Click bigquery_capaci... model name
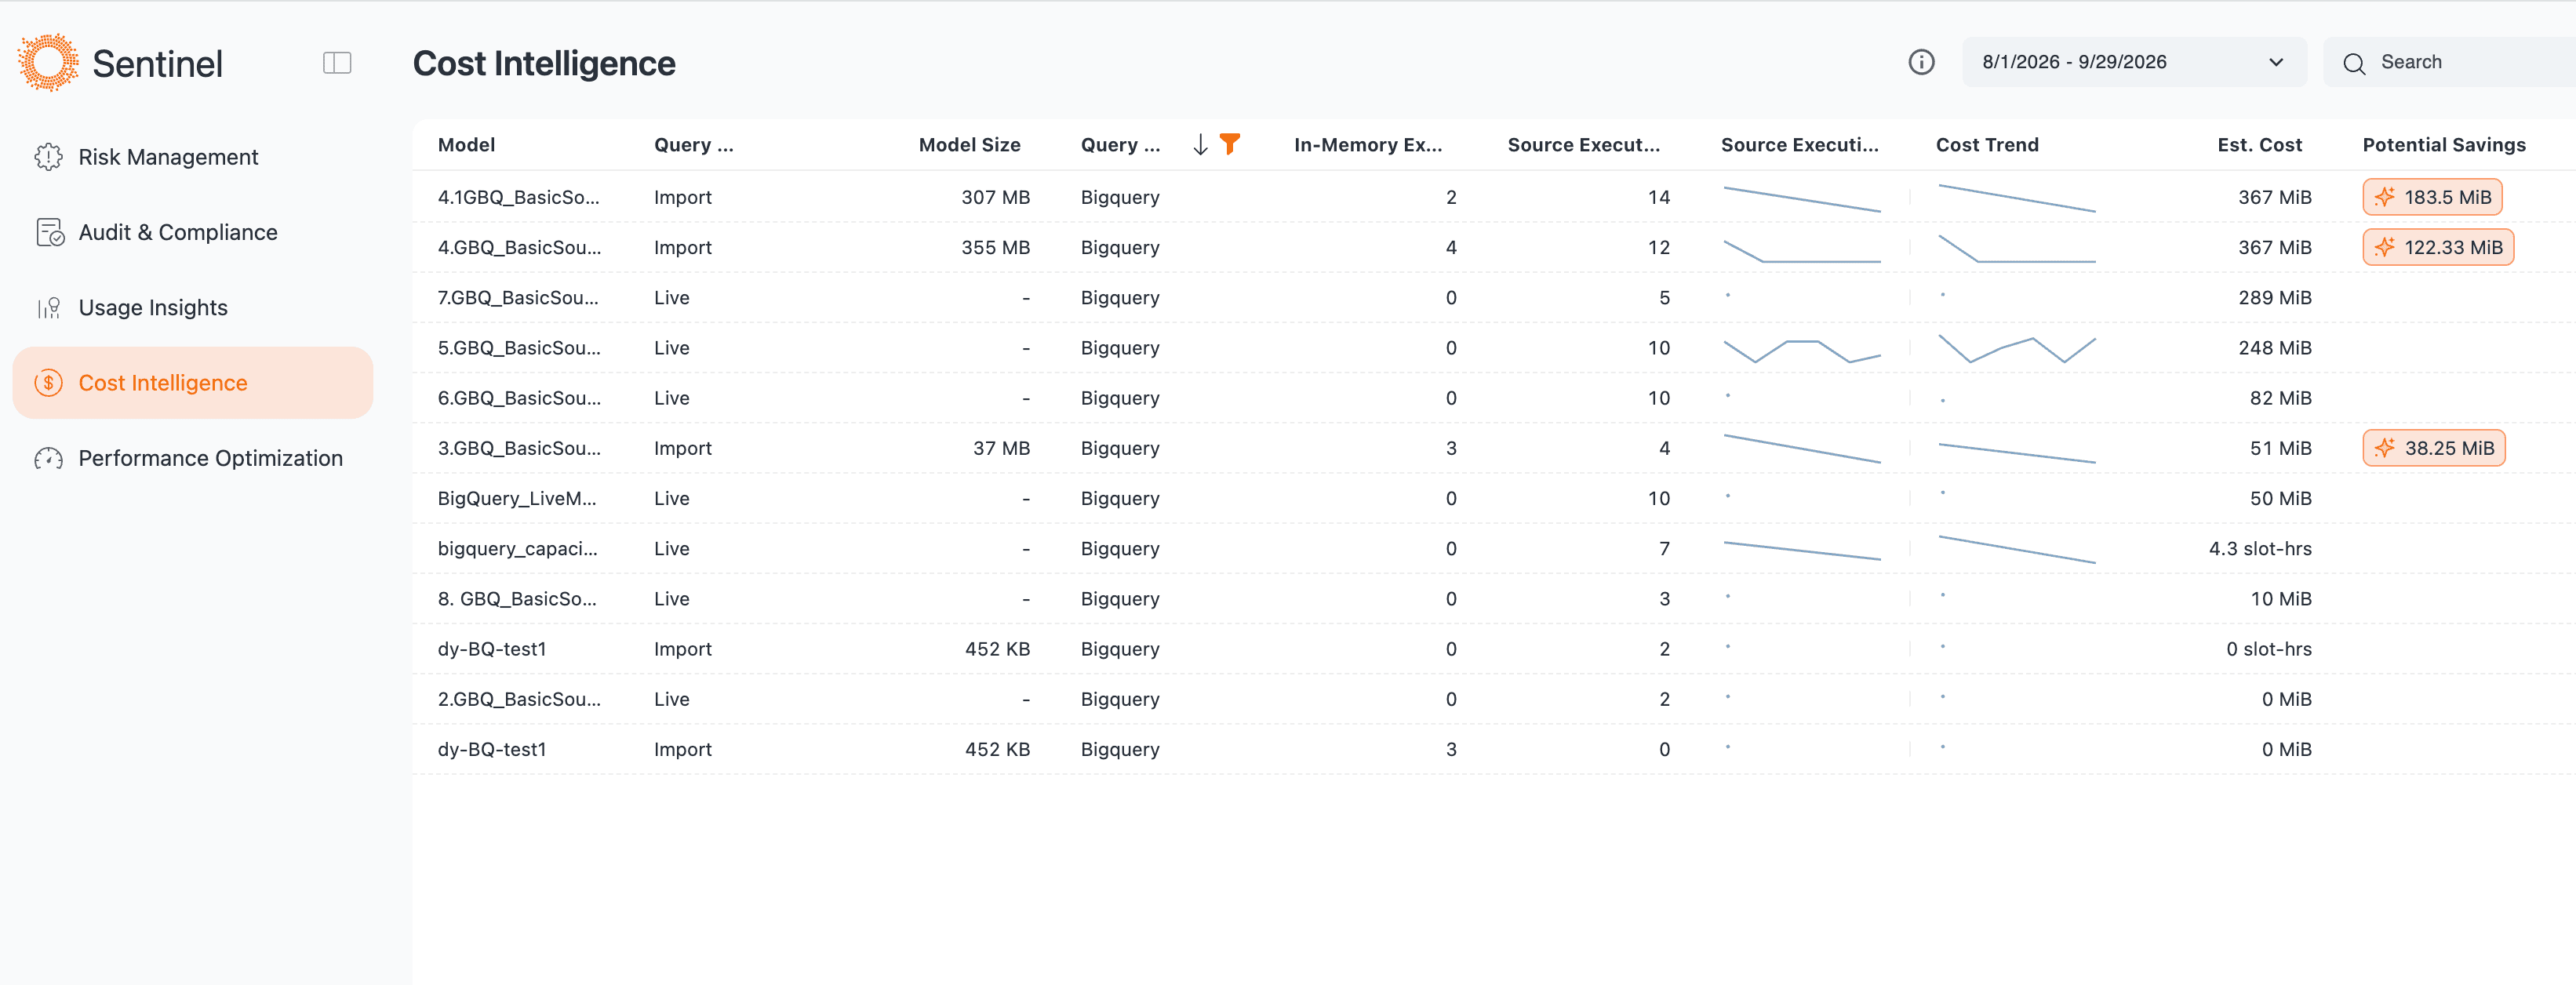 click(x=517, y=548)
